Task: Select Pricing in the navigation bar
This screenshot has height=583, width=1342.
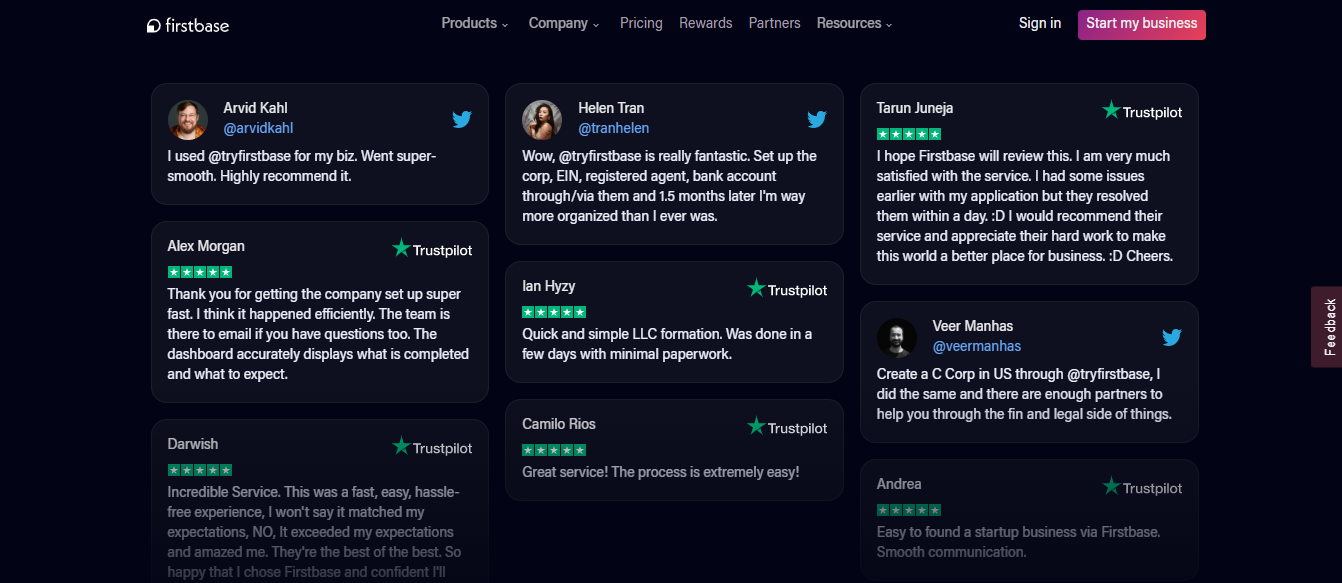Action: pyautogui.click(x=641, y=22)
